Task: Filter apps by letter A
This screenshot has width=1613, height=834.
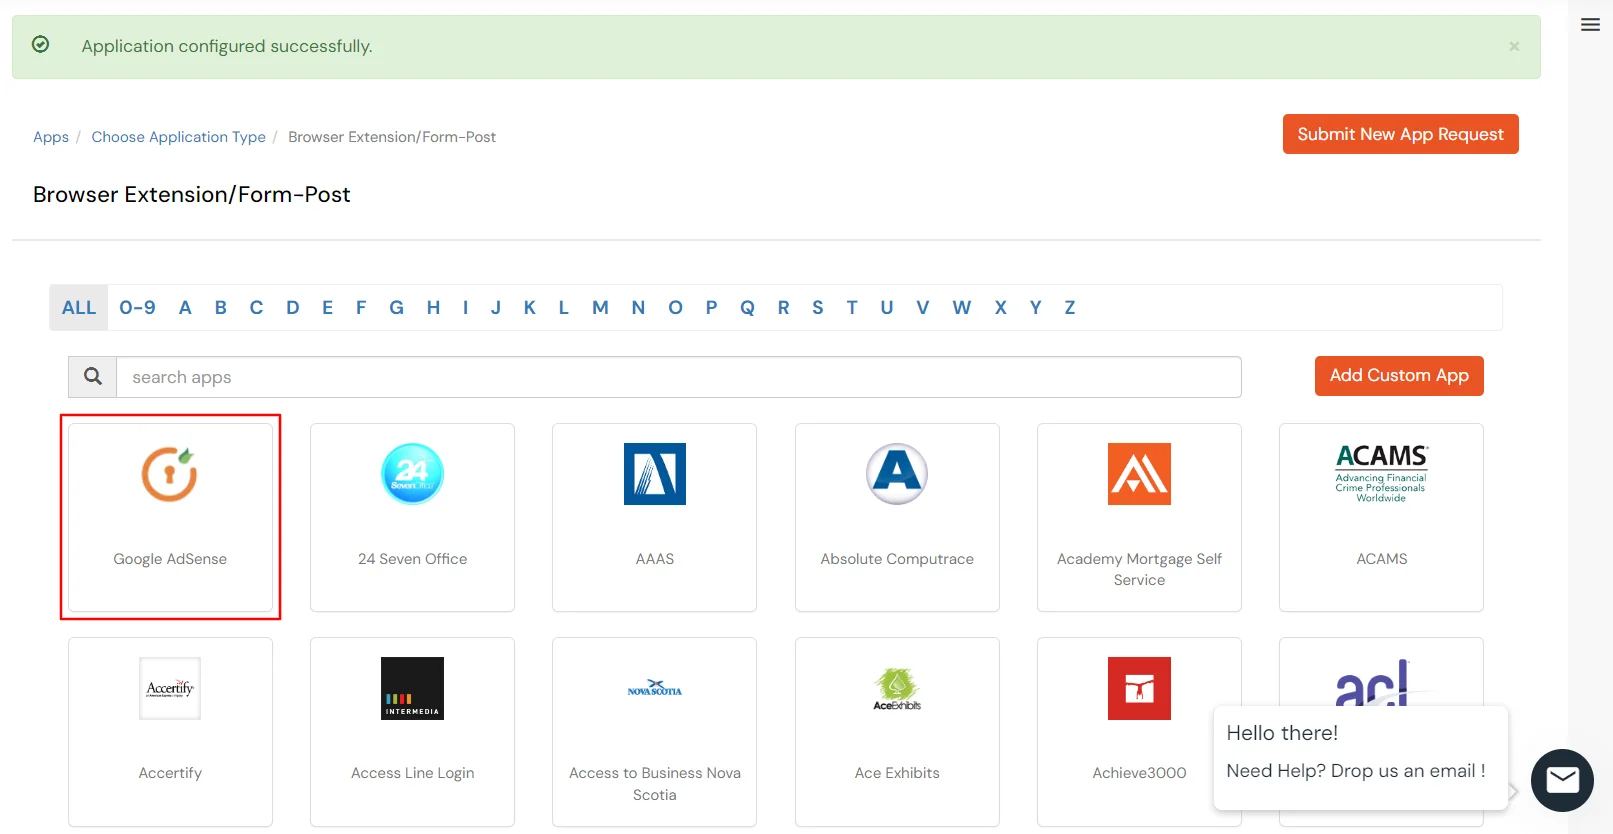Action: pyautogui.click(x=185, y=308)
